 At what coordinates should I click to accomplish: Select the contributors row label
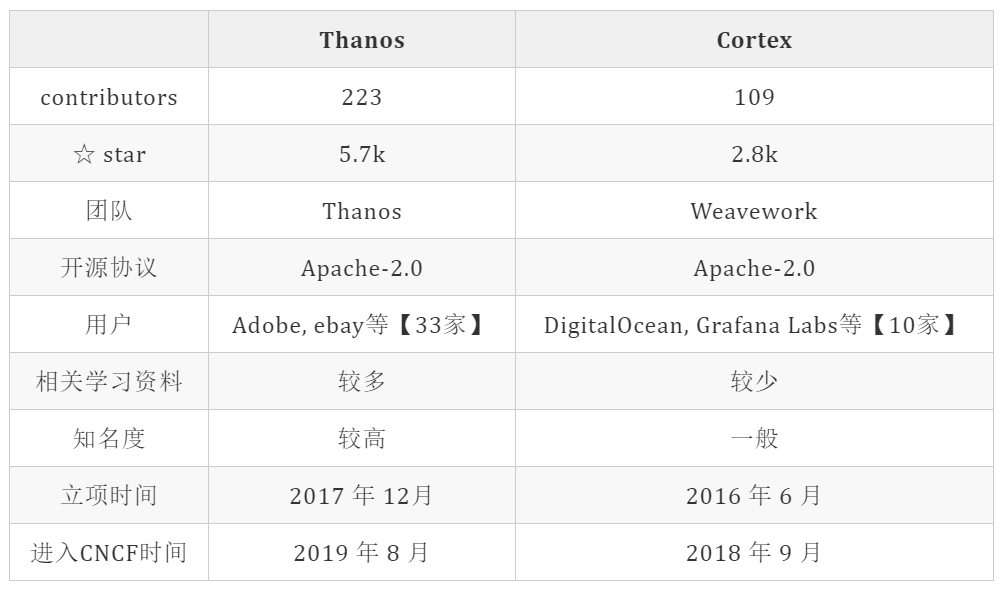(x=109, y=97)
